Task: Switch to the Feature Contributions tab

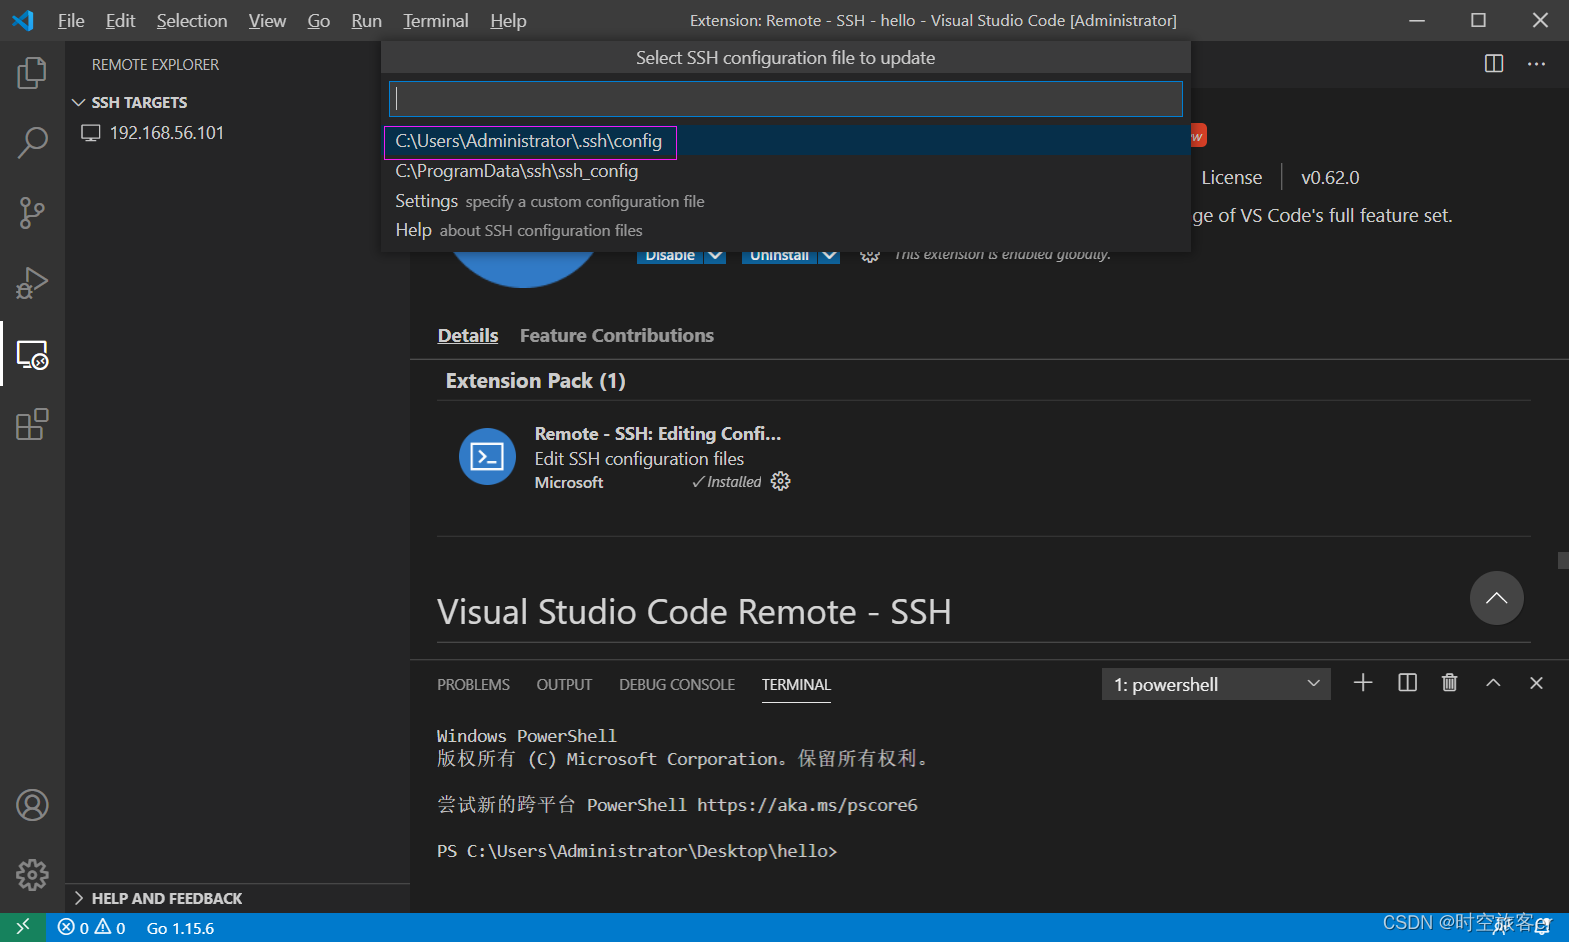Action: point(617,335)
